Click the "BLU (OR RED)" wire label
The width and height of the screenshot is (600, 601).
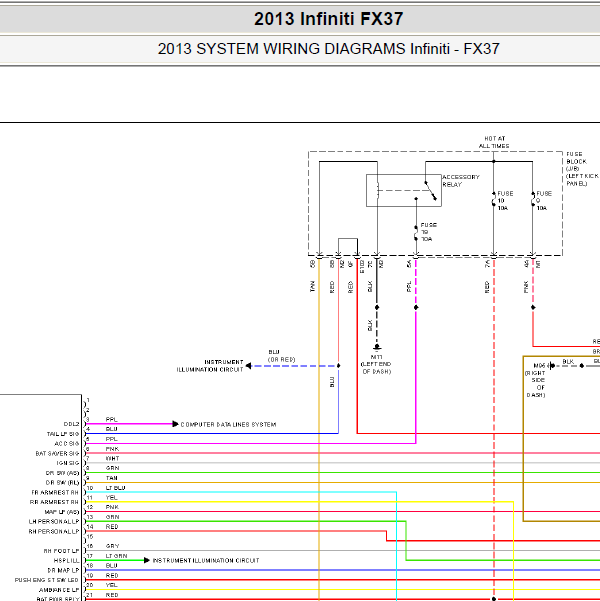coord(281,356)
